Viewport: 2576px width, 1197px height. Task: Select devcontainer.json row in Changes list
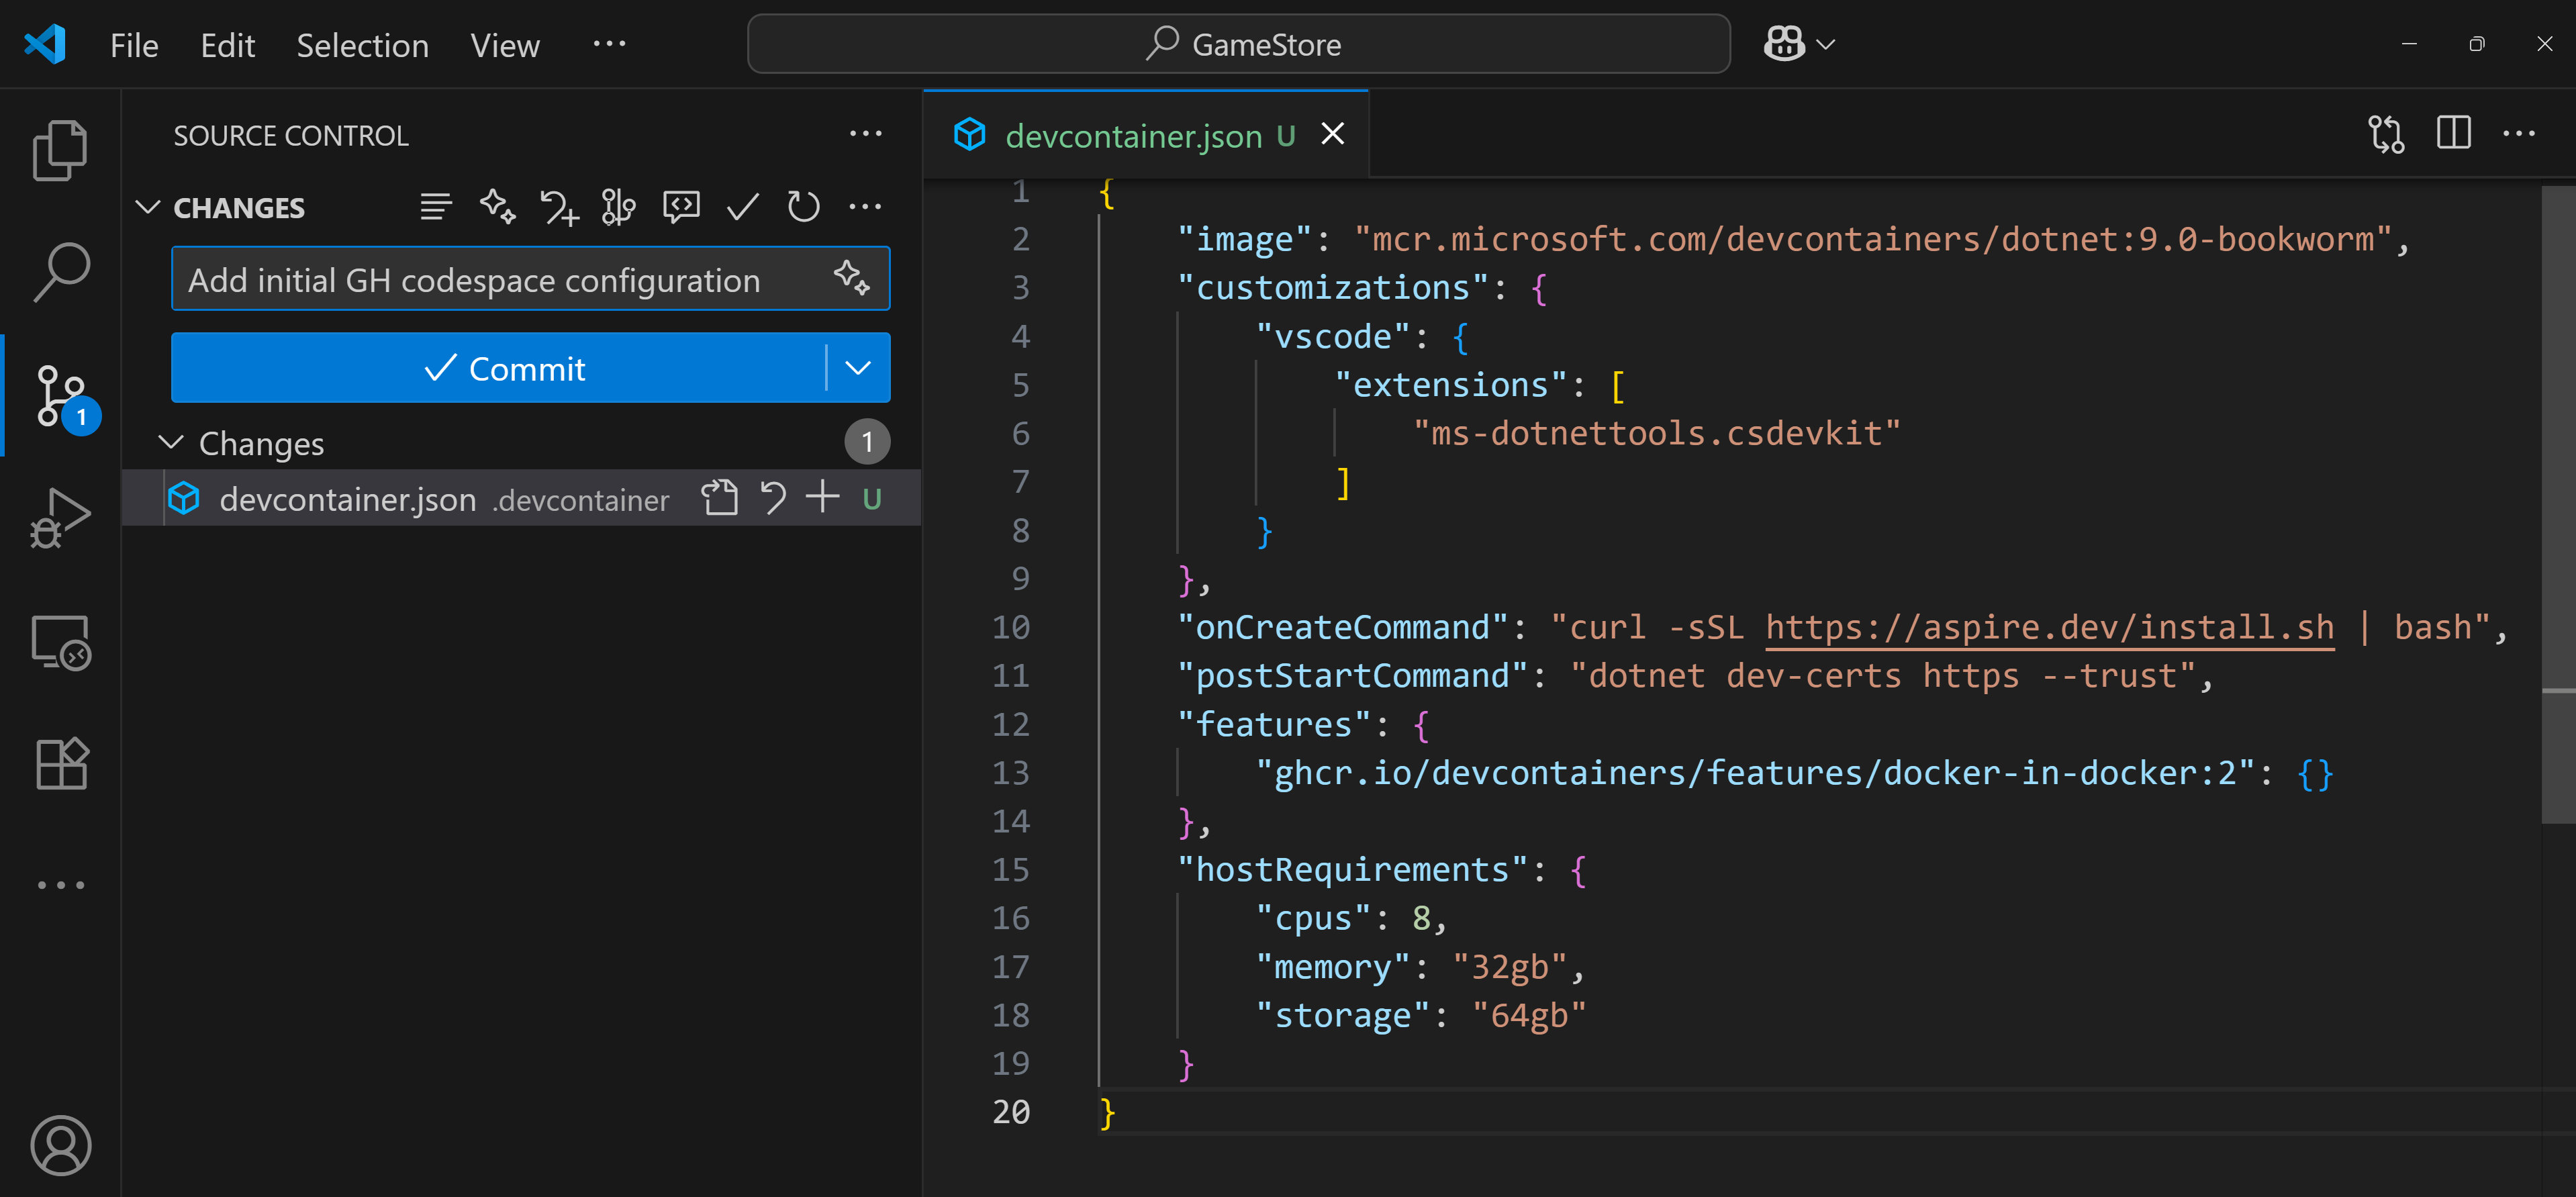[x=522, y=498]
